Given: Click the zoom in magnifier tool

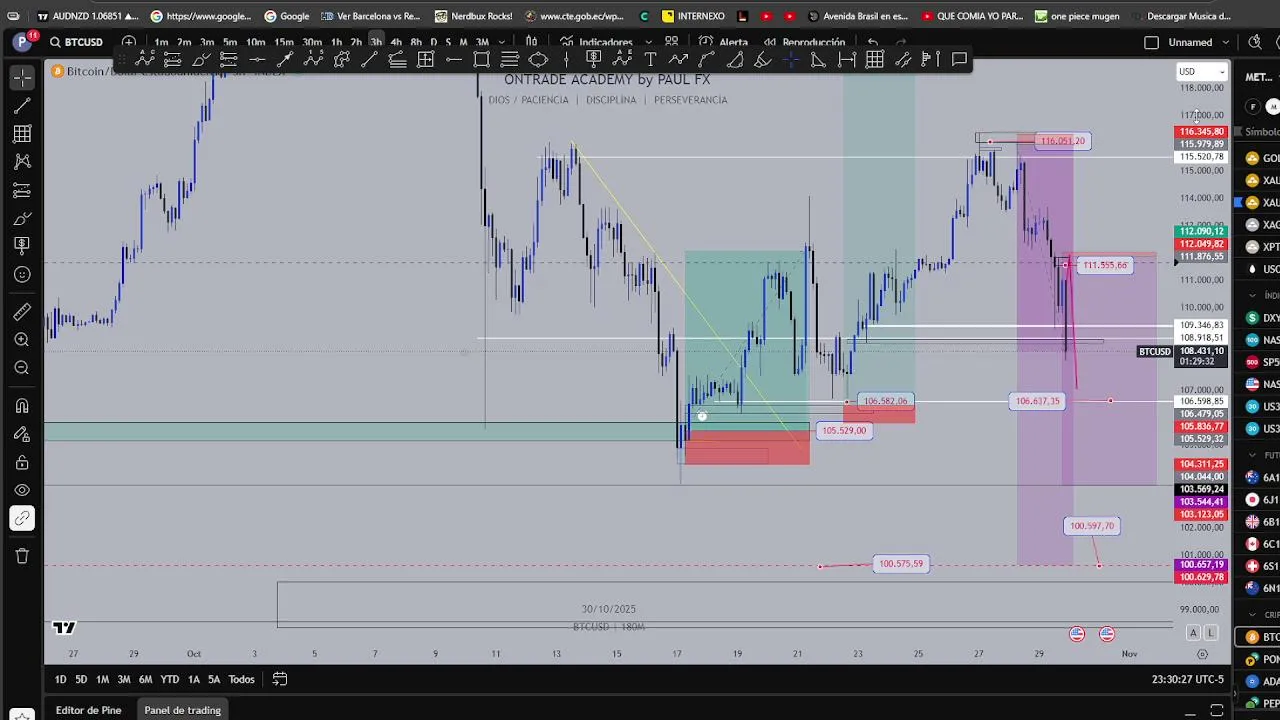Looking at the screenshot, I should click(x=22, y=340).
